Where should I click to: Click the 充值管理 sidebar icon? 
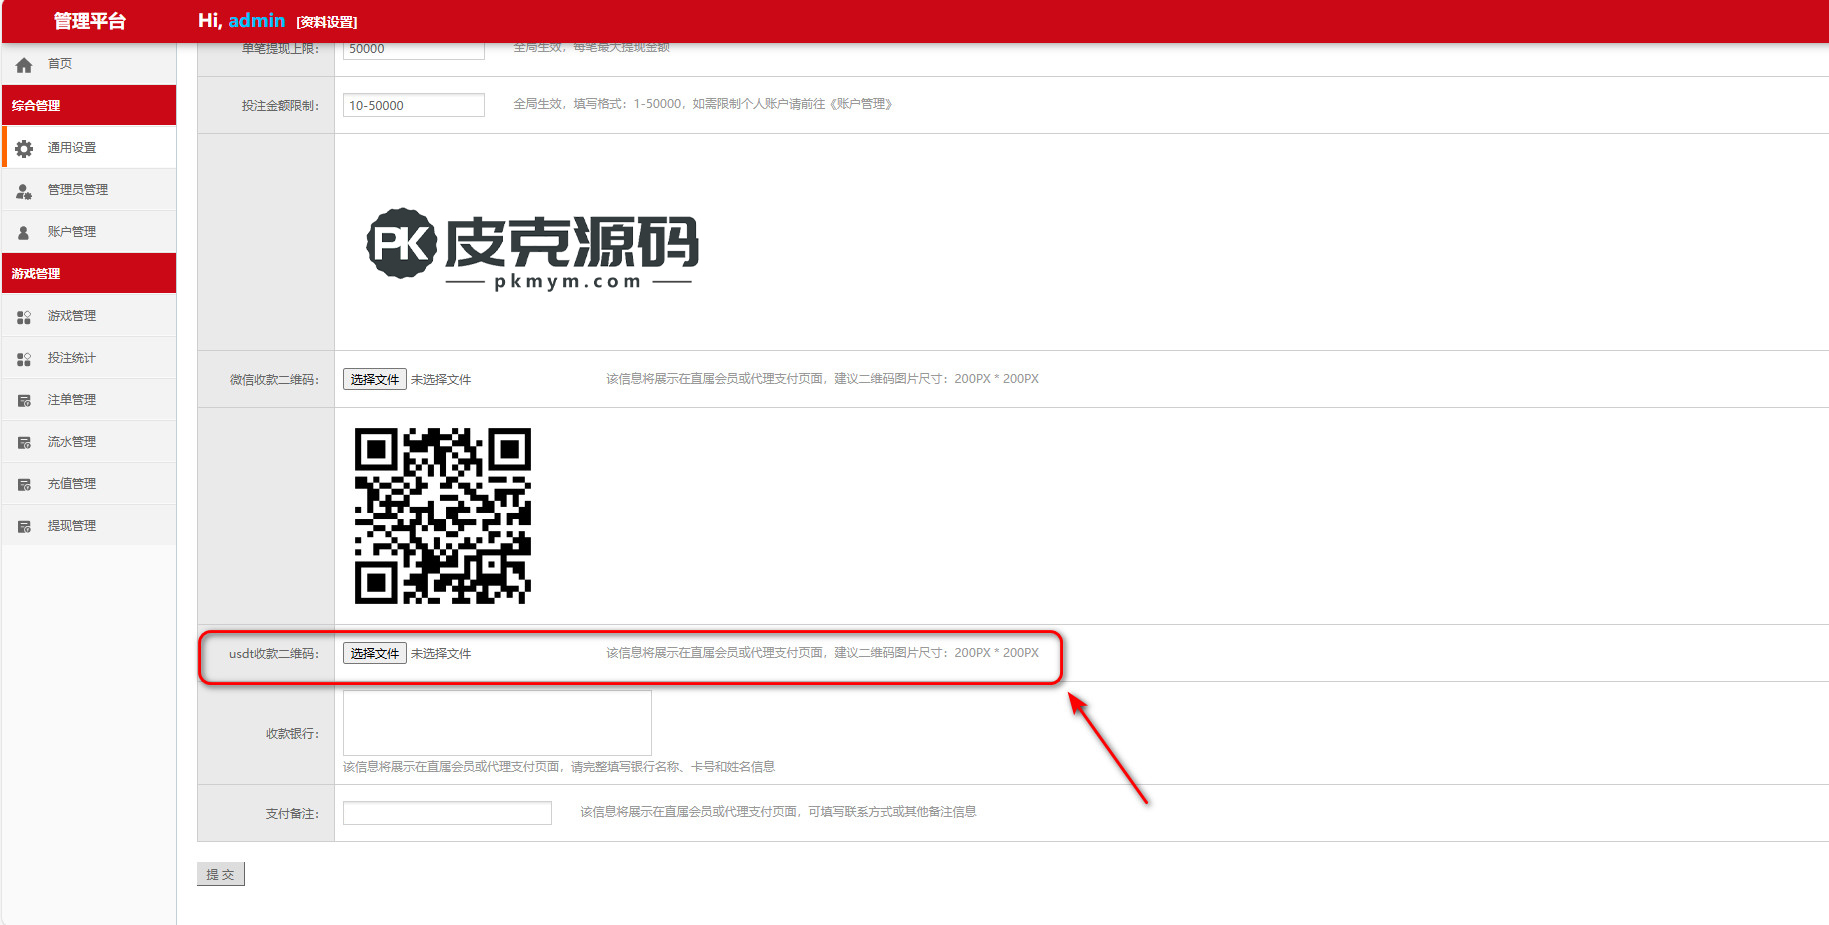(x=24, y=485)
